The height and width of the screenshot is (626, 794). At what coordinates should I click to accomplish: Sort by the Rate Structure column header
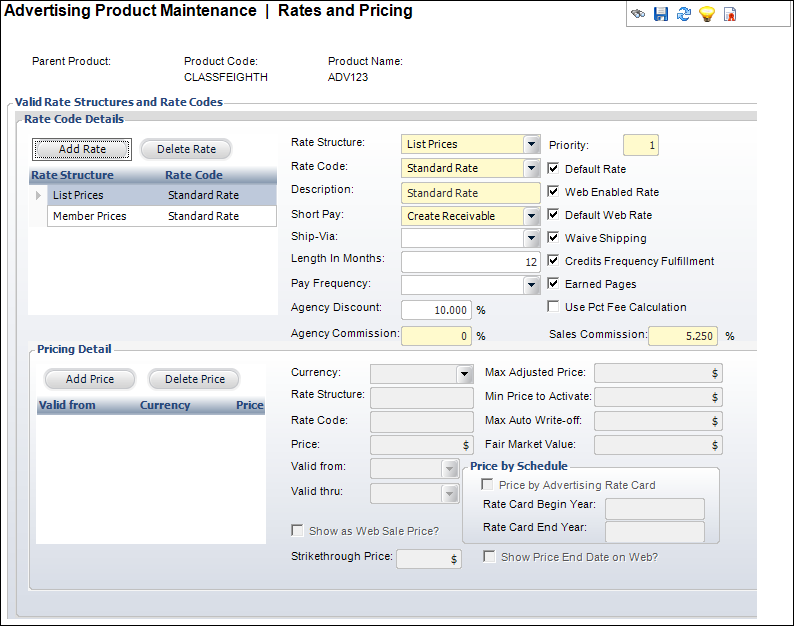tap(72, 175)
